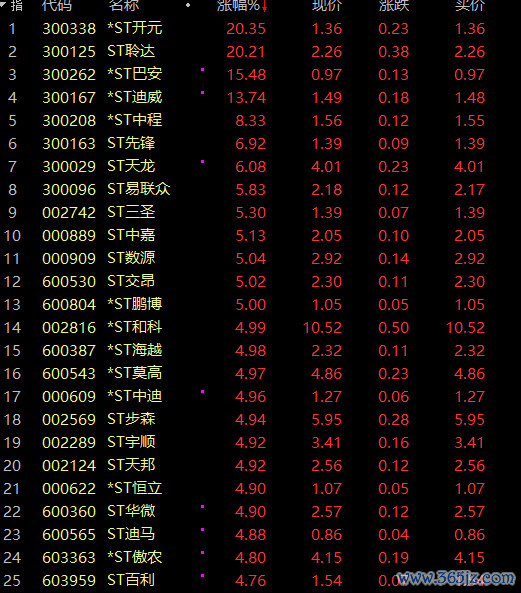Click the 涨跌 column header
The image size is (521, 593).
[394, 5]
